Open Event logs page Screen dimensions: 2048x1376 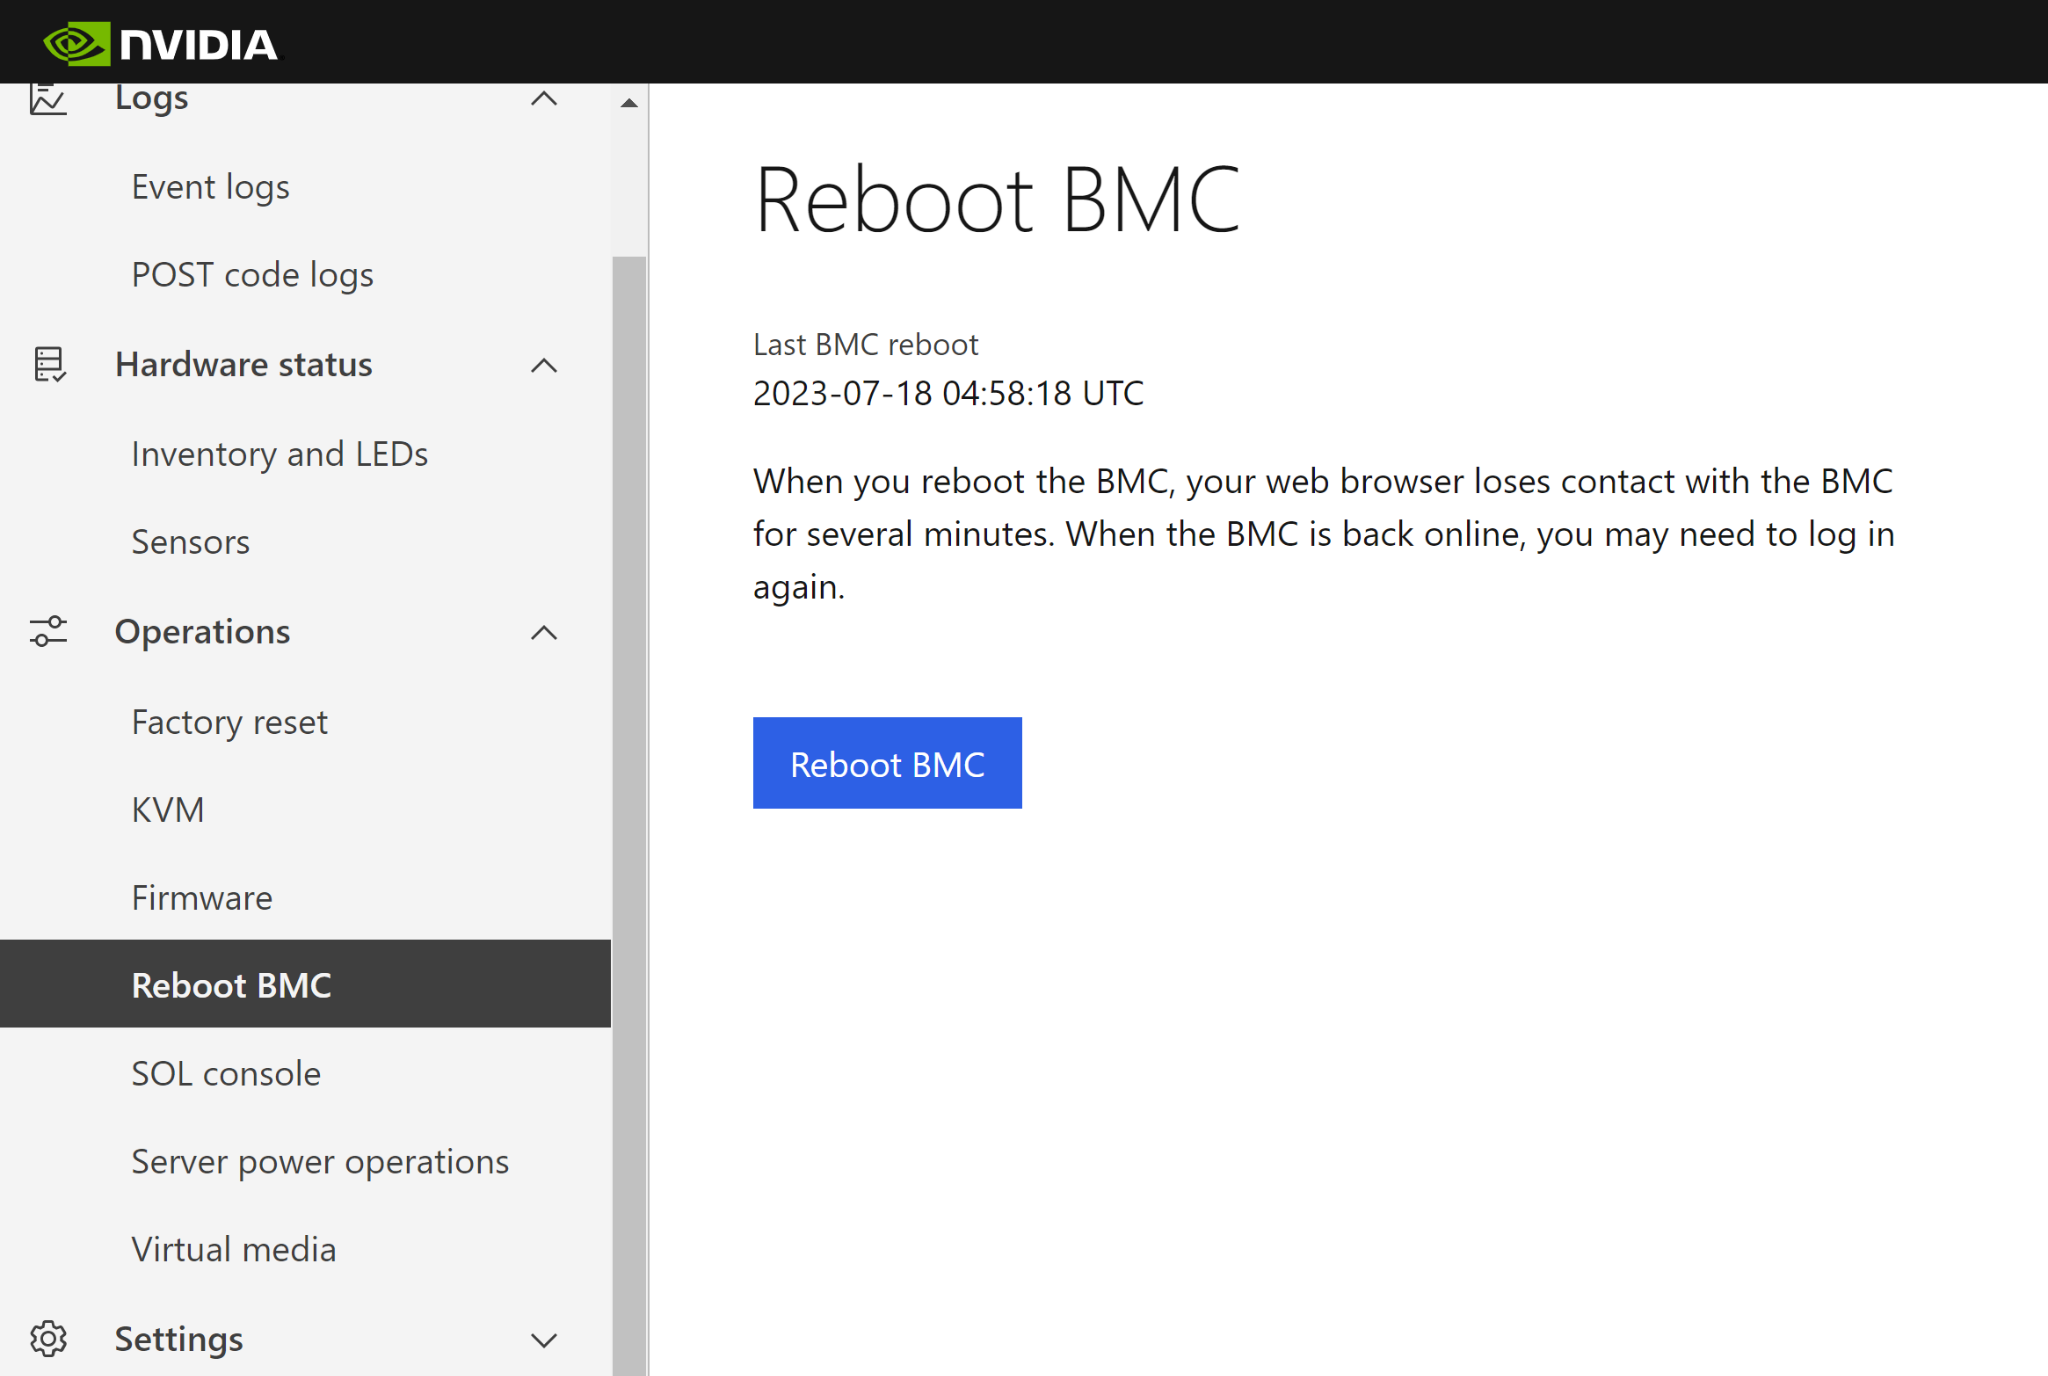210,187
